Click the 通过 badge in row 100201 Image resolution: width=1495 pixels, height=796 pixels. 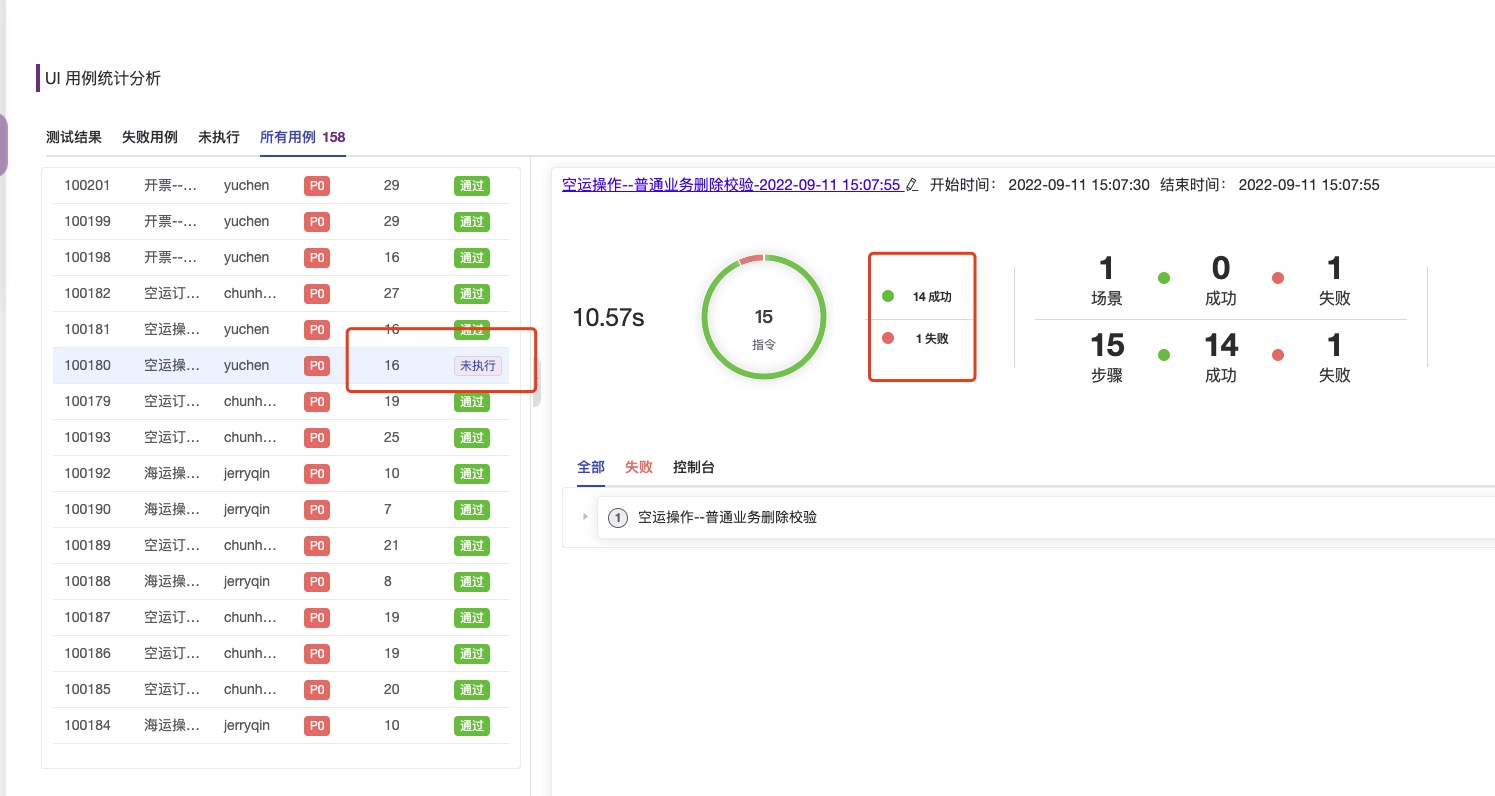[471, 186]
